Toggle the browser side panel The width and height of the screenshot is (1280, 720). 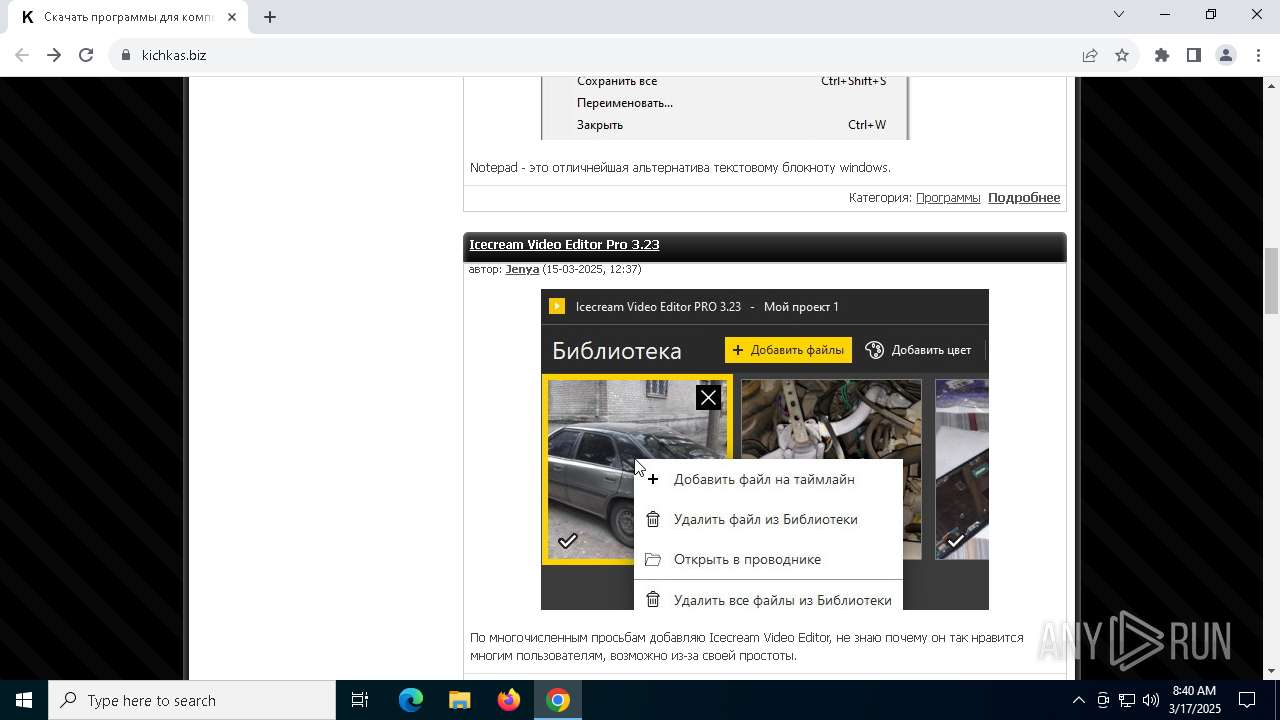[1194, 55]
